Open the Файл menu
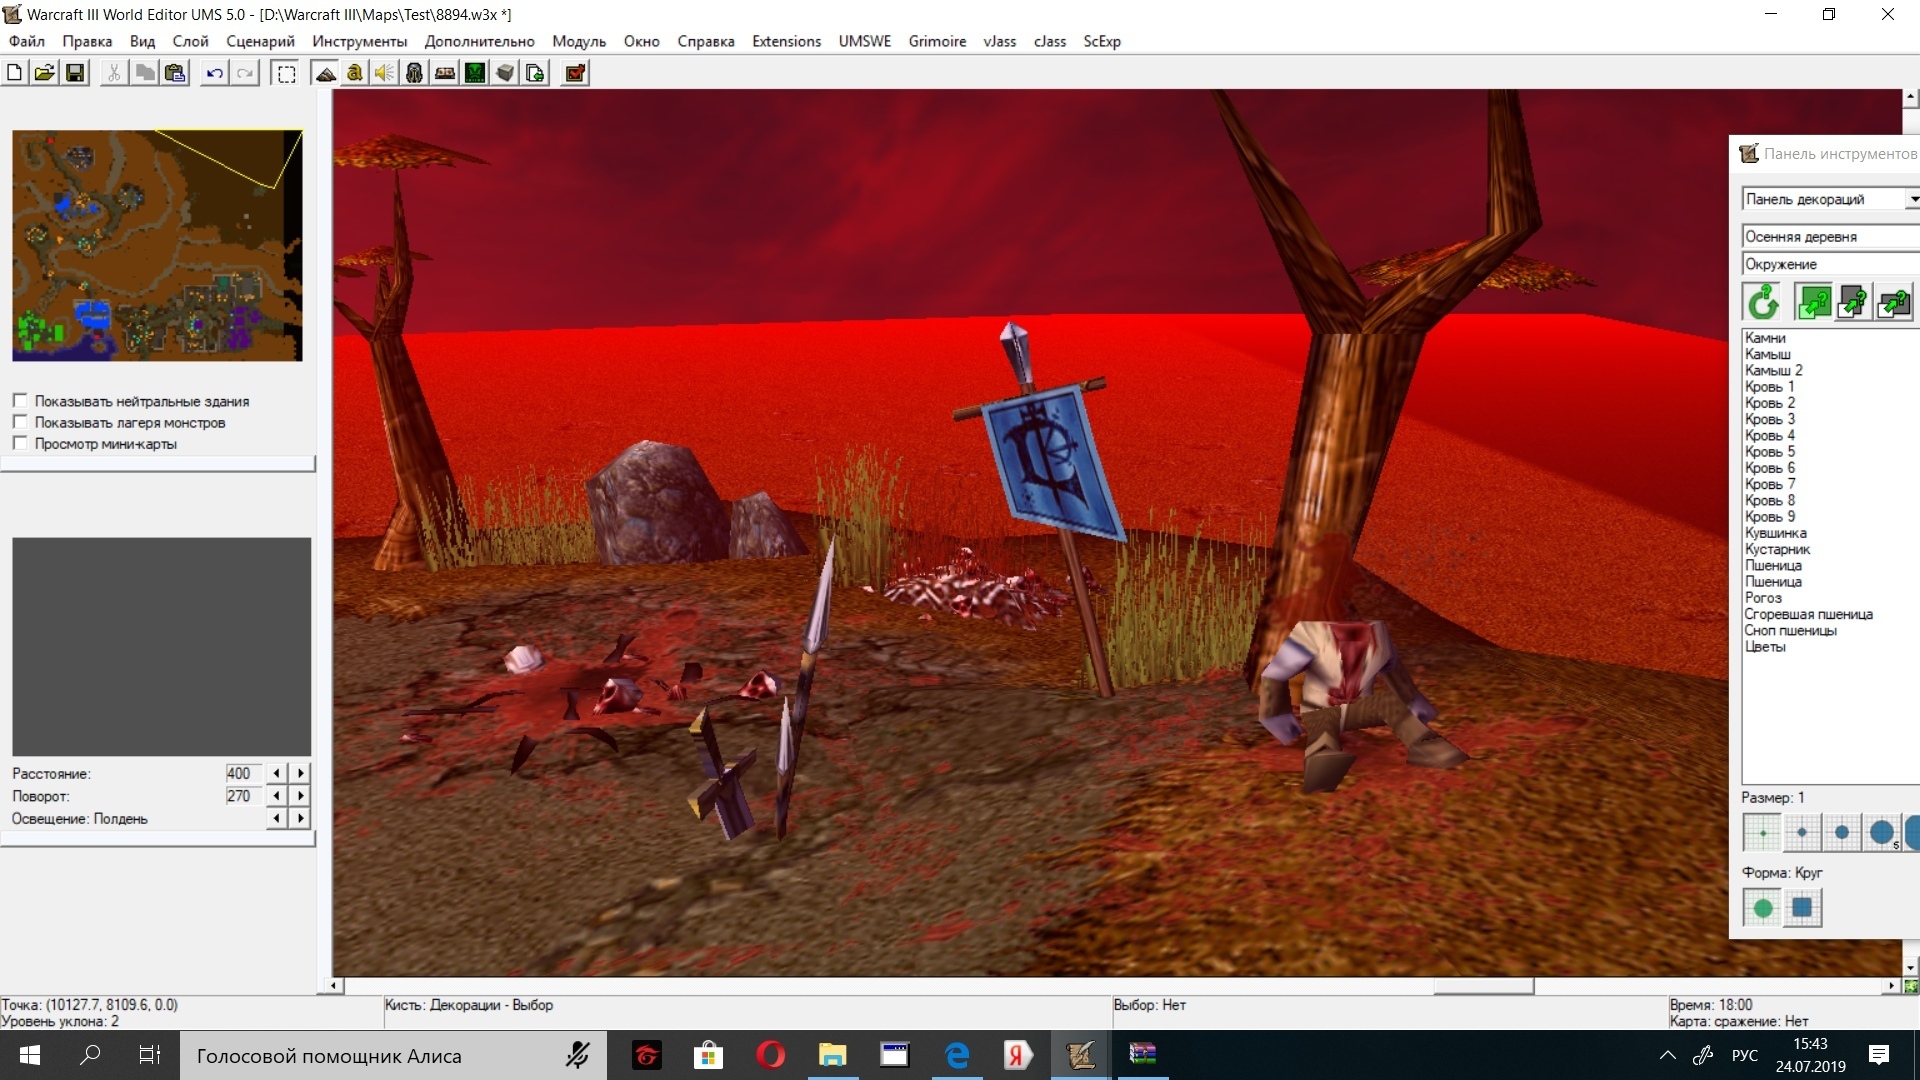The image size is (1920, 1080). click(x=27, y=41)
